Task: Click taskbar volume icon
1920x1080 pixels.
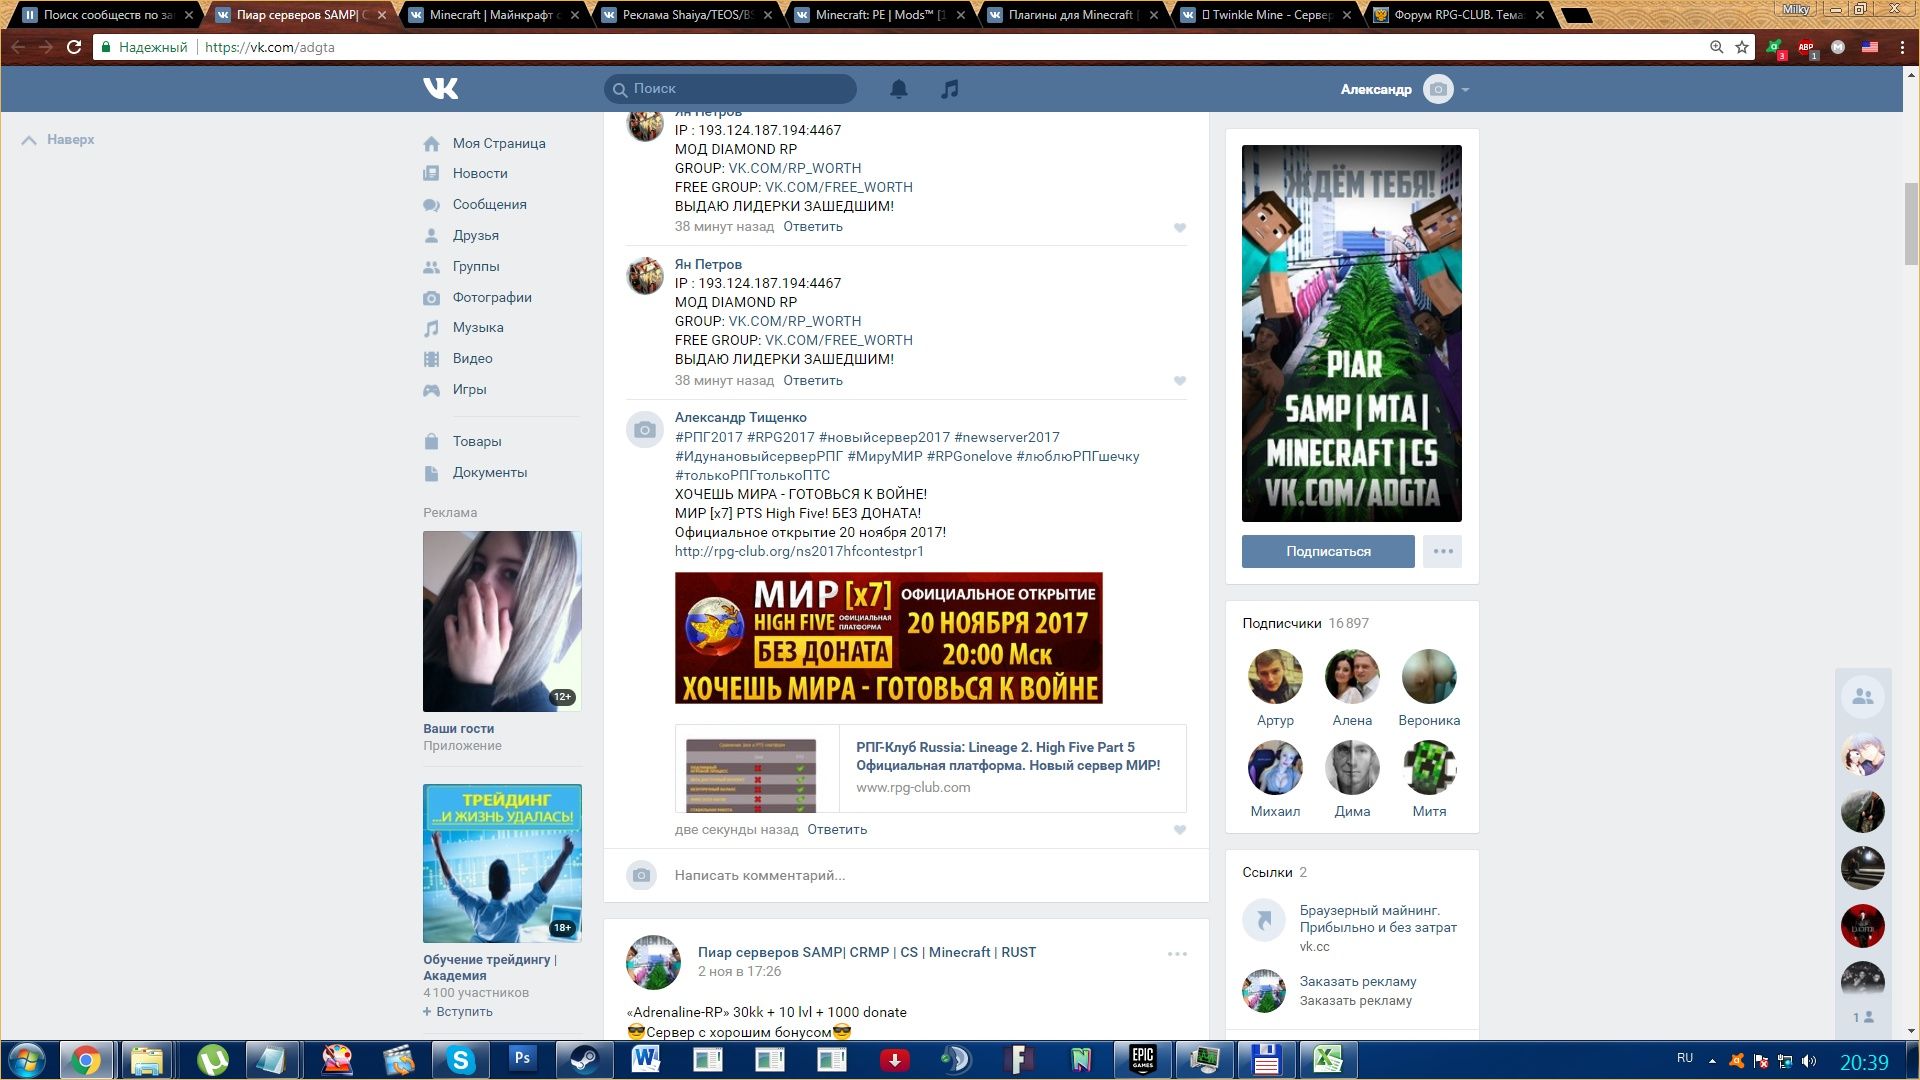Action: pos(1810,1061)
